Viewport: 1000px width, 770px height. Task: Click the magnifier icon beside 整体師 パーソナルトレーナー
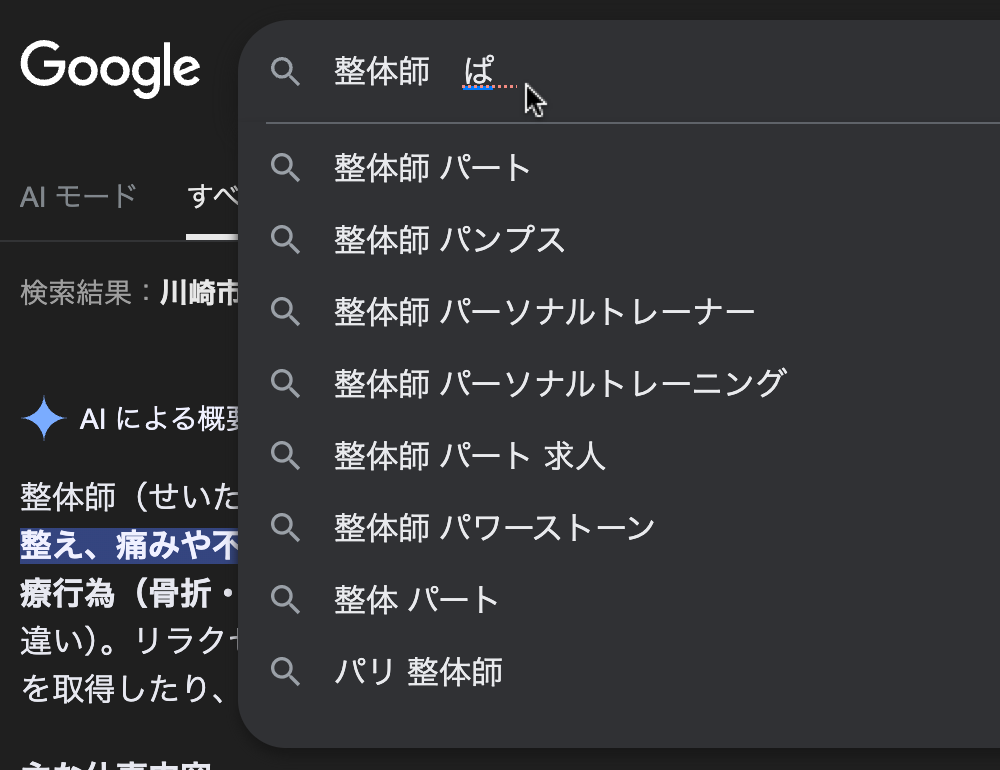286,312
